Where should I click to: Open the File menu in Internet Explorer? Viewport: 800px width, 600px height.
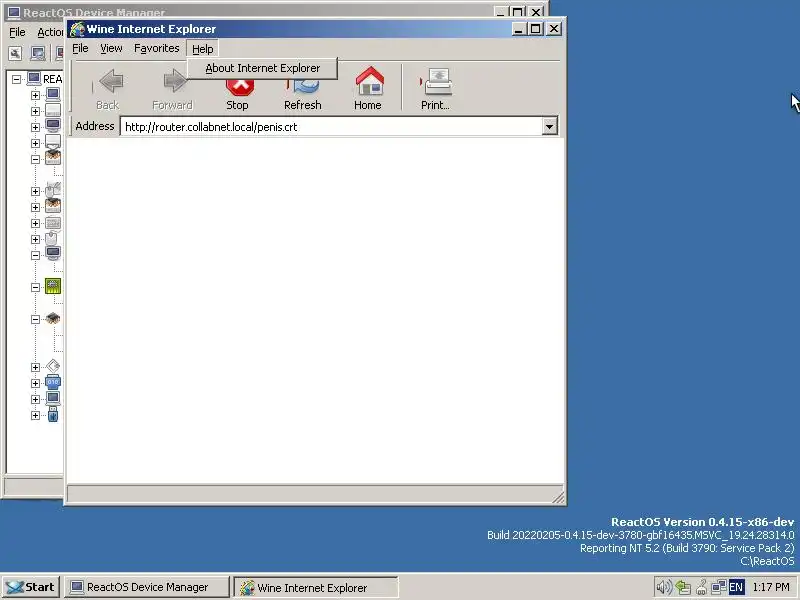pos(80,48)
